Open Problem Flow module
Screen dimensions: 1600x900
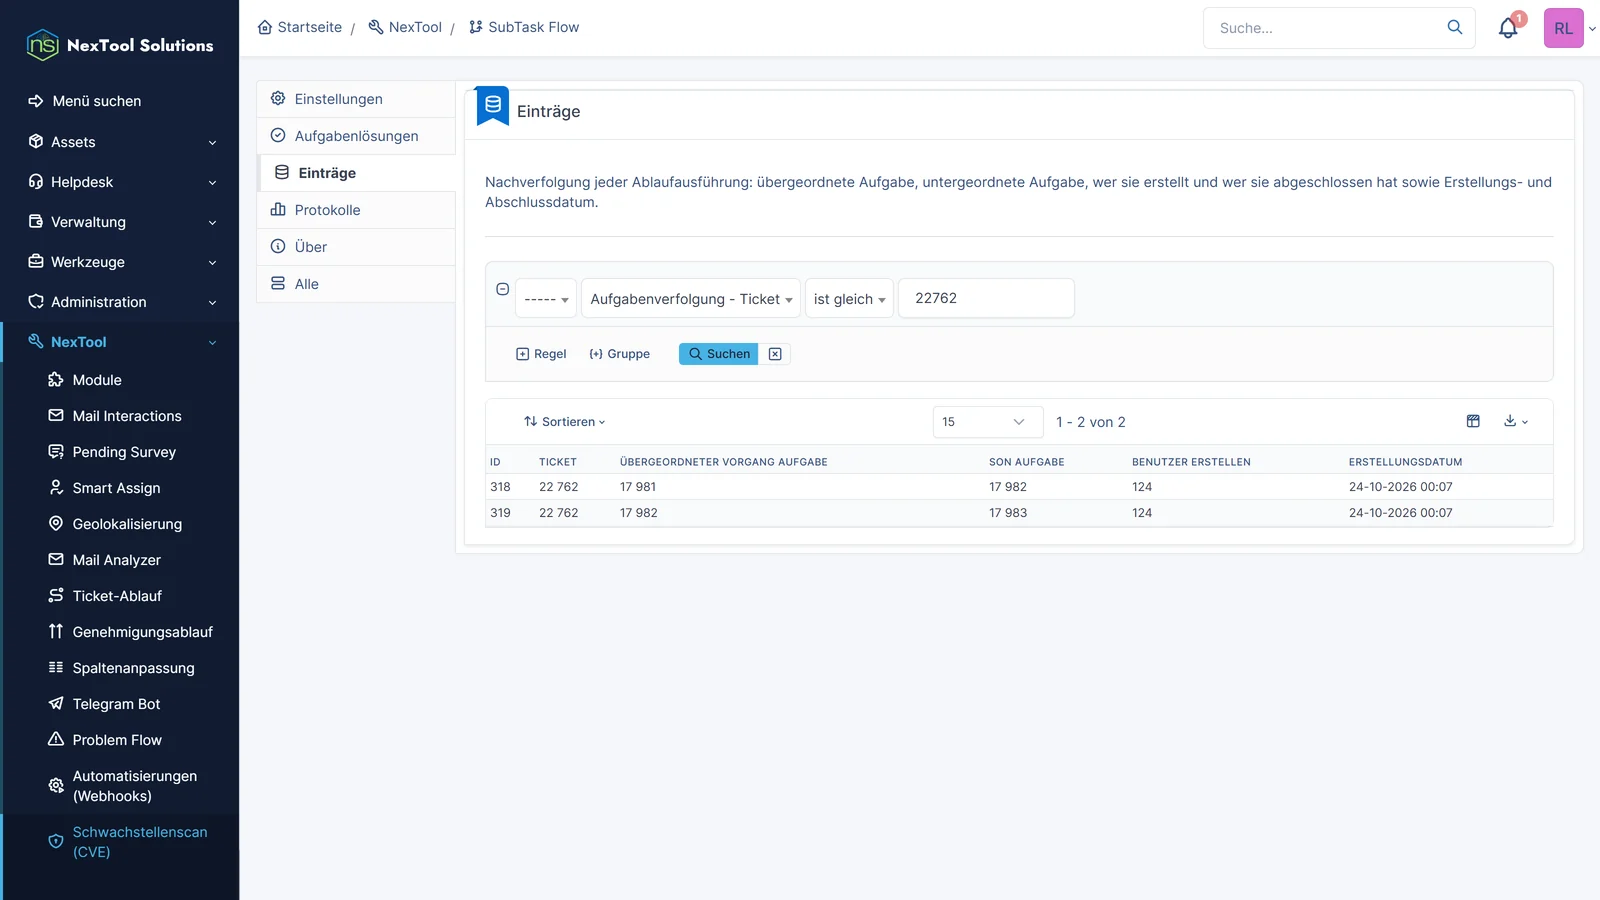pos(117,740)
